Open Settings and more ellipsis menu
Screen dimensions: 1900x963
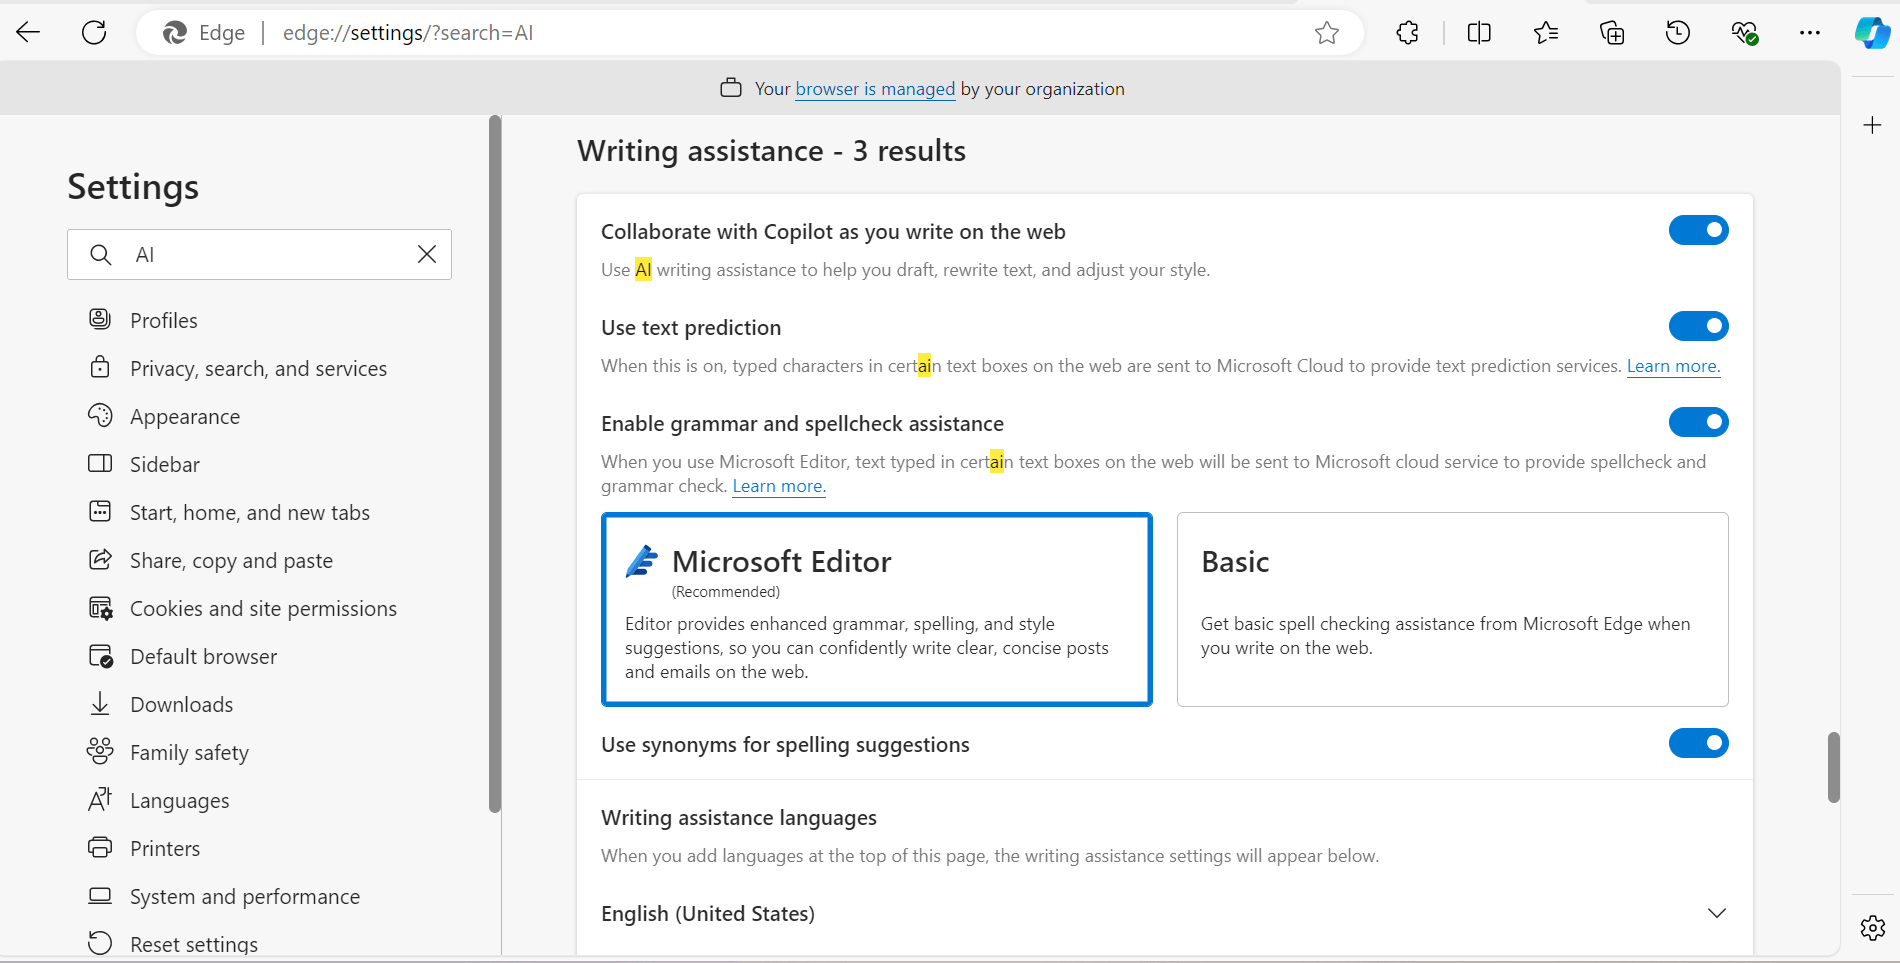(1810, 33)
